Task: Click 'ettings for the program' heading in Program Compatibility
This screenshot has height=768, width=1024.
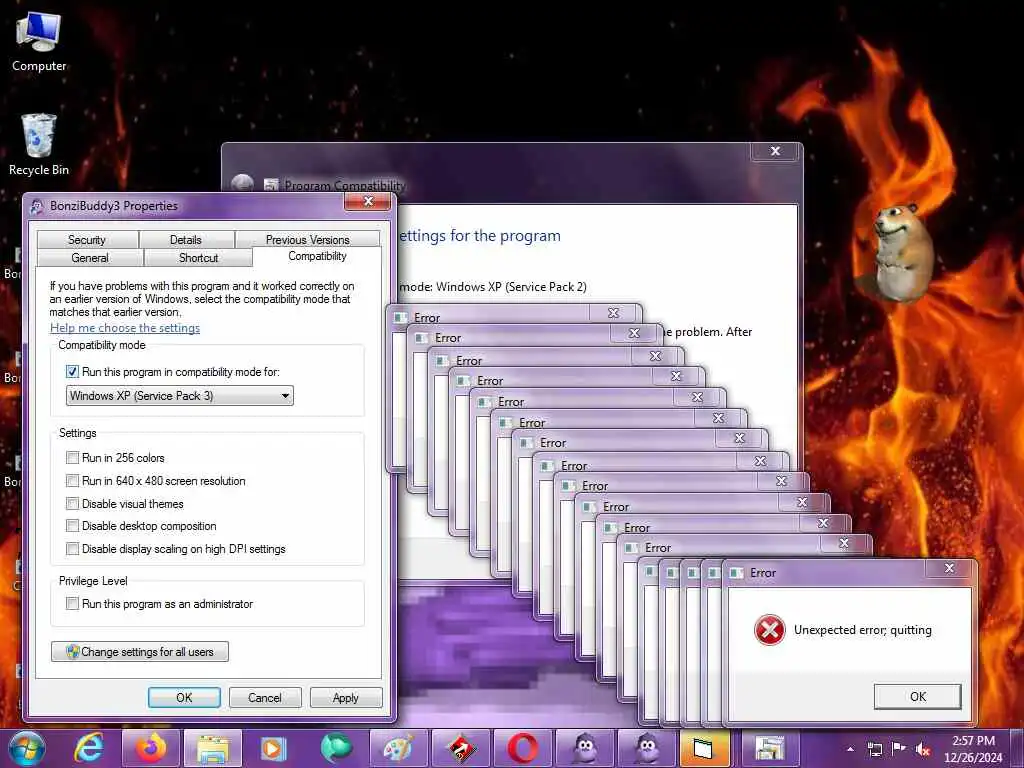Action: (x=479, y=236)
